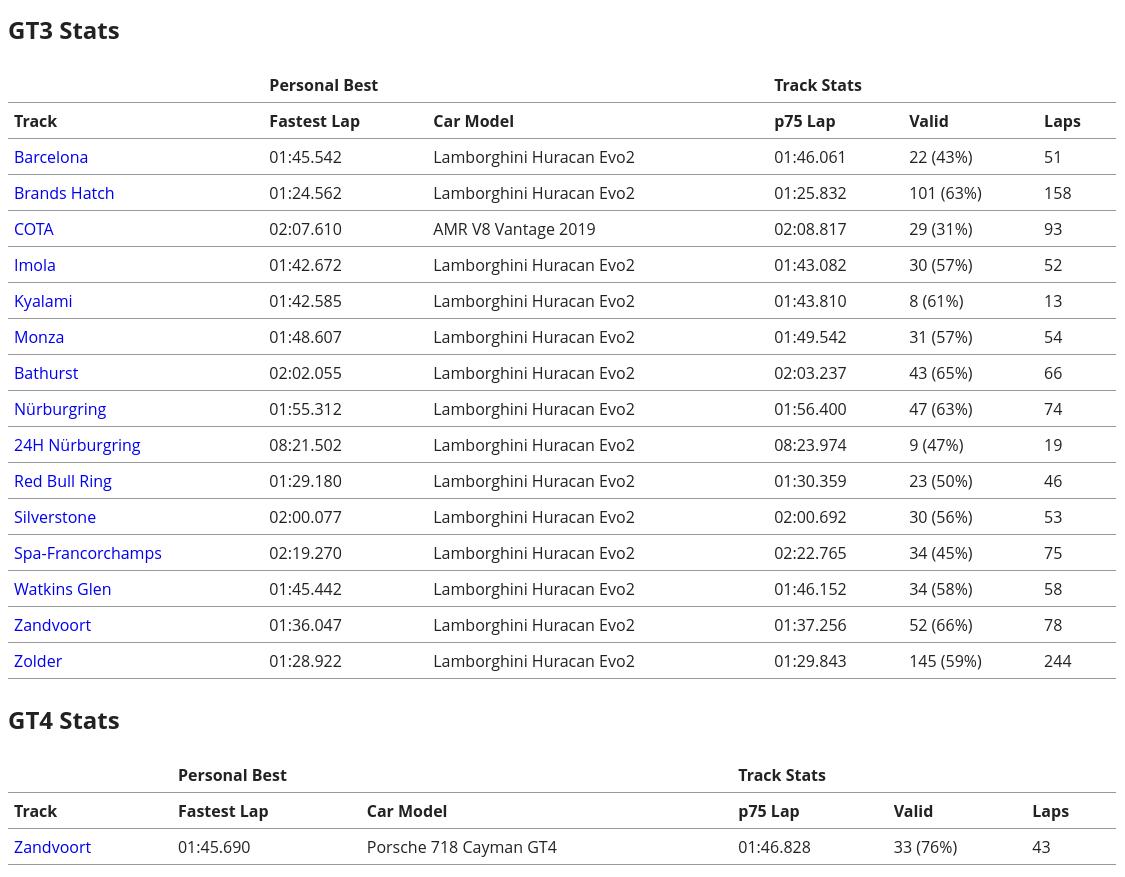Click the GT3 Stats heading
The width and height of the screenshot is (1125, 877).
[x=64, y=31]
